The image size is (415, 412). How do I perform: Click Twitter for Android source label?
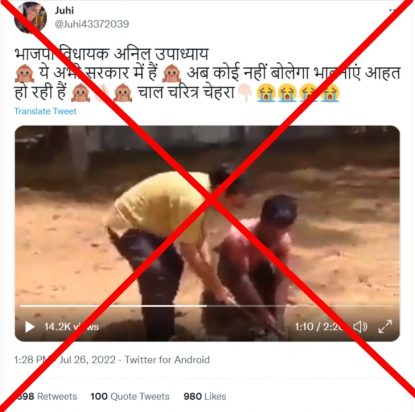click(167, 360)
